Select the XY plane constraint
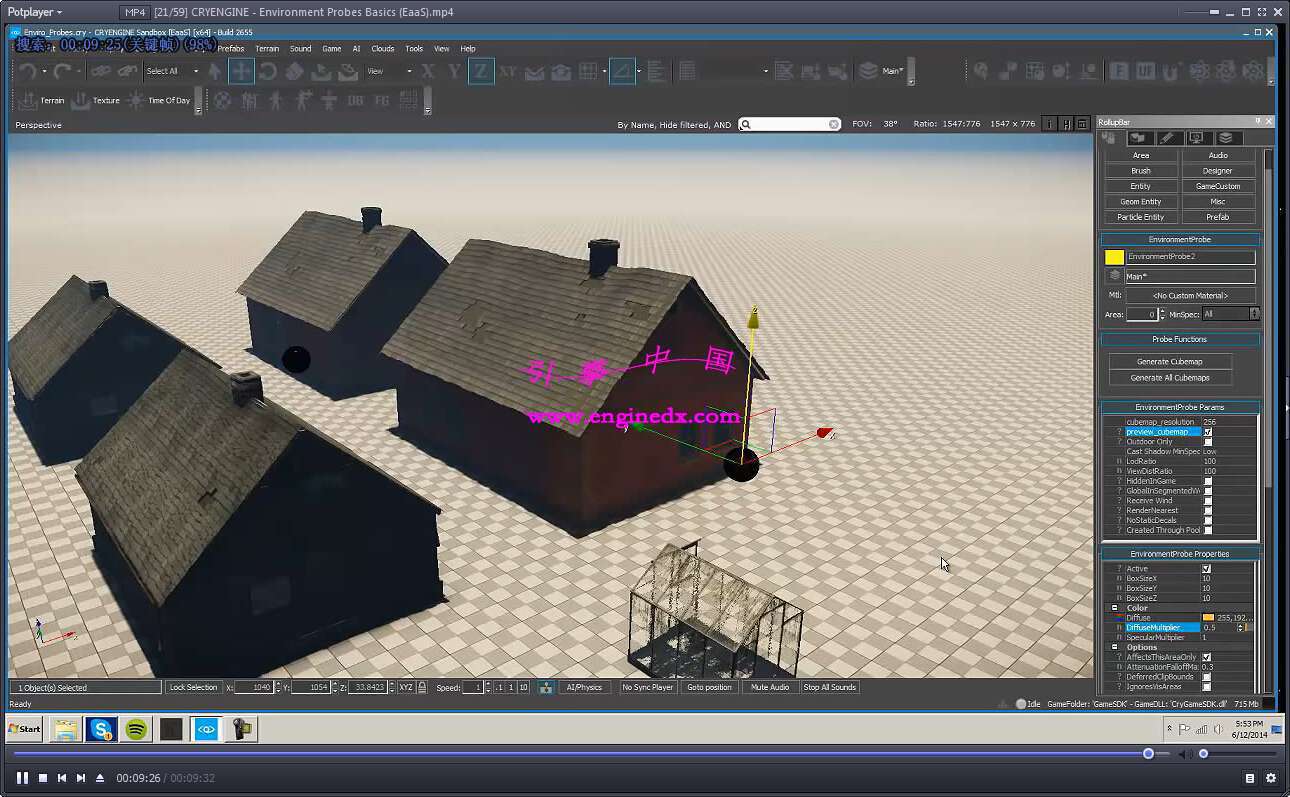This screenshot has height=797, width=1290. click(x=508, y=71)
